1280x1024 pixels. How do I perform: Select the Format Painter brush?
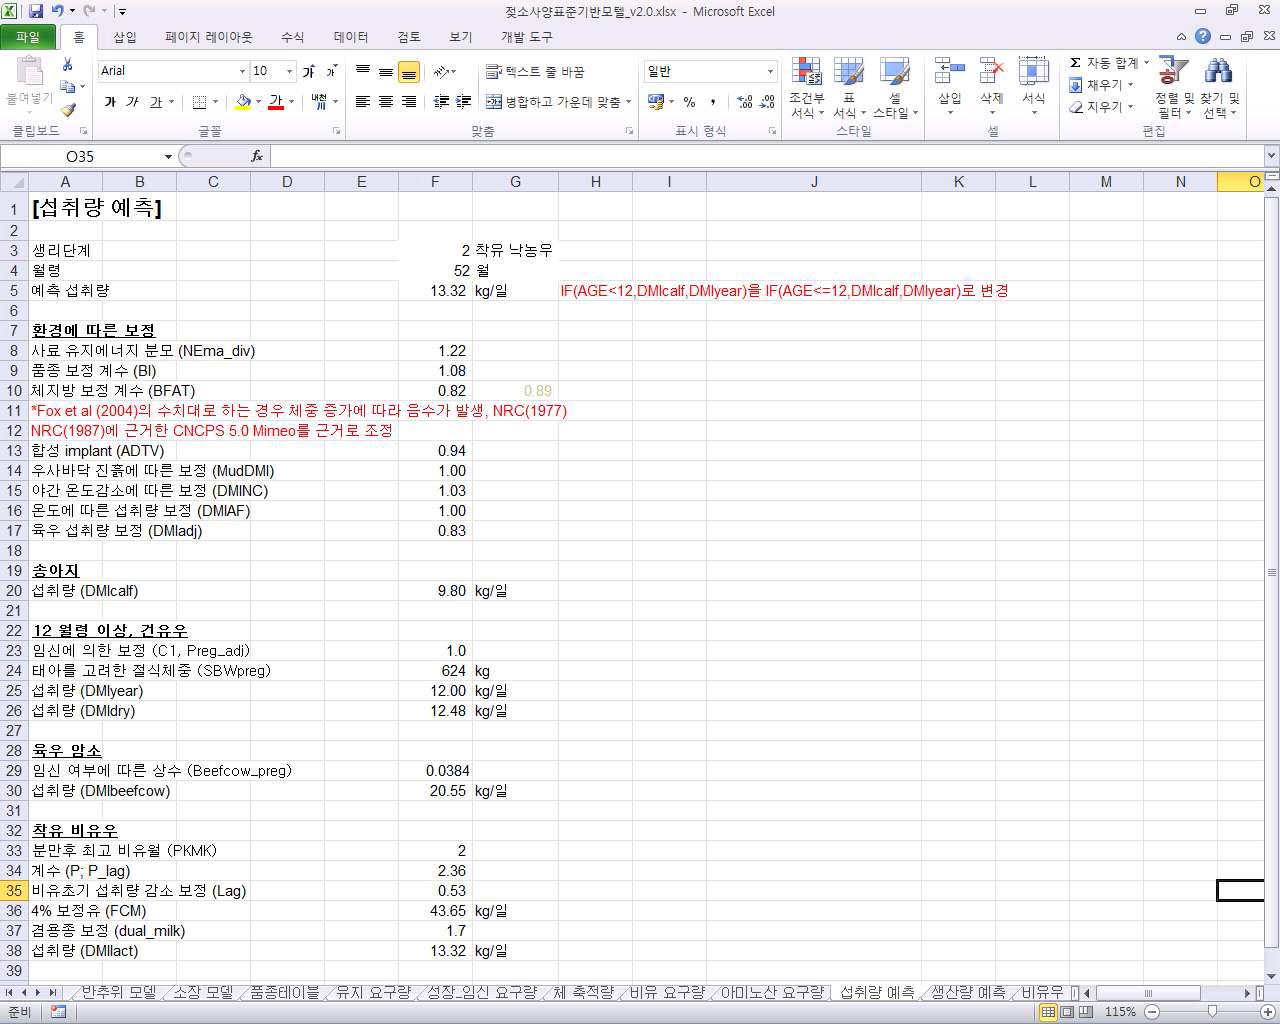67,110
